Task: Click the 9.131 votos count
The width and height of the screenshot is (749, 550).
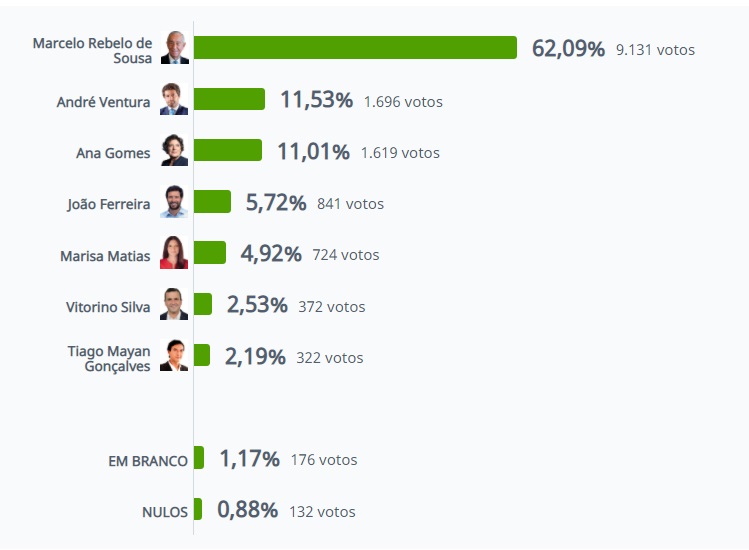Action: coord(655,49)
